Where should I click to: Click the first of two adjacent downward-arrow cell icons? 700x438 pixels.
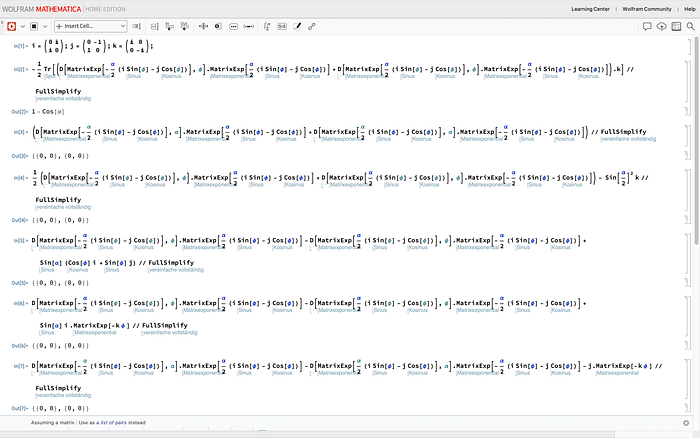(x=170, y=26)
